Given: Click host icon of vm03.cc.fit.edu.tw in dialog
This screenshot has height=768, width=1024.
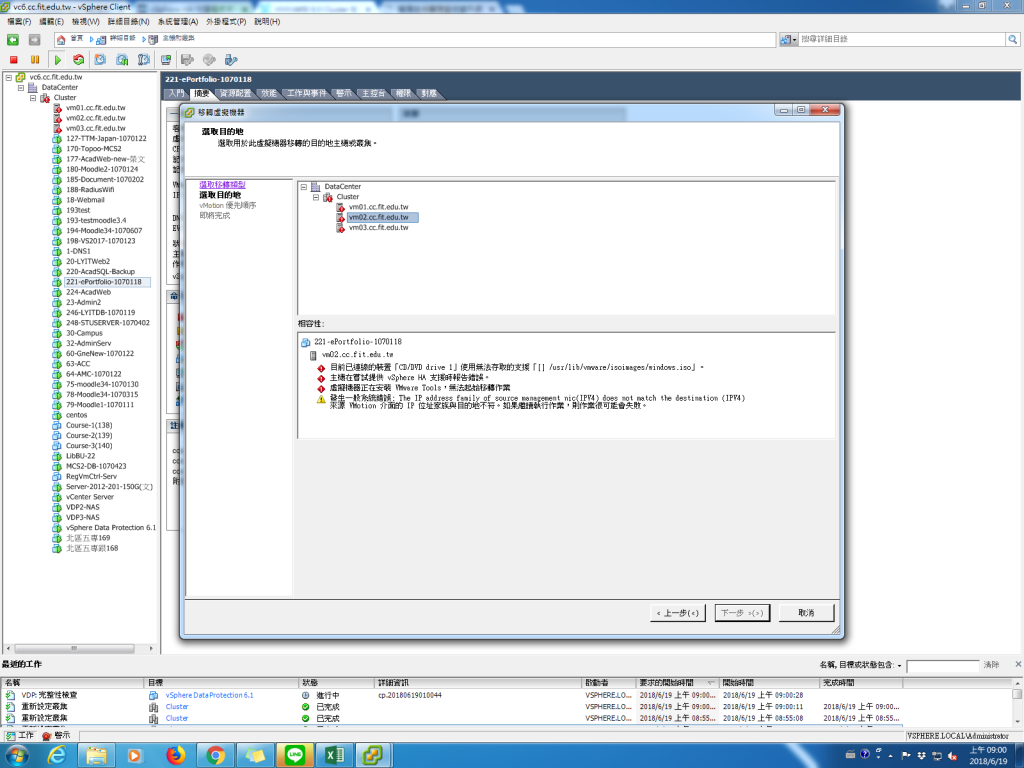Looking at the screenshot, I should point(340,228).
